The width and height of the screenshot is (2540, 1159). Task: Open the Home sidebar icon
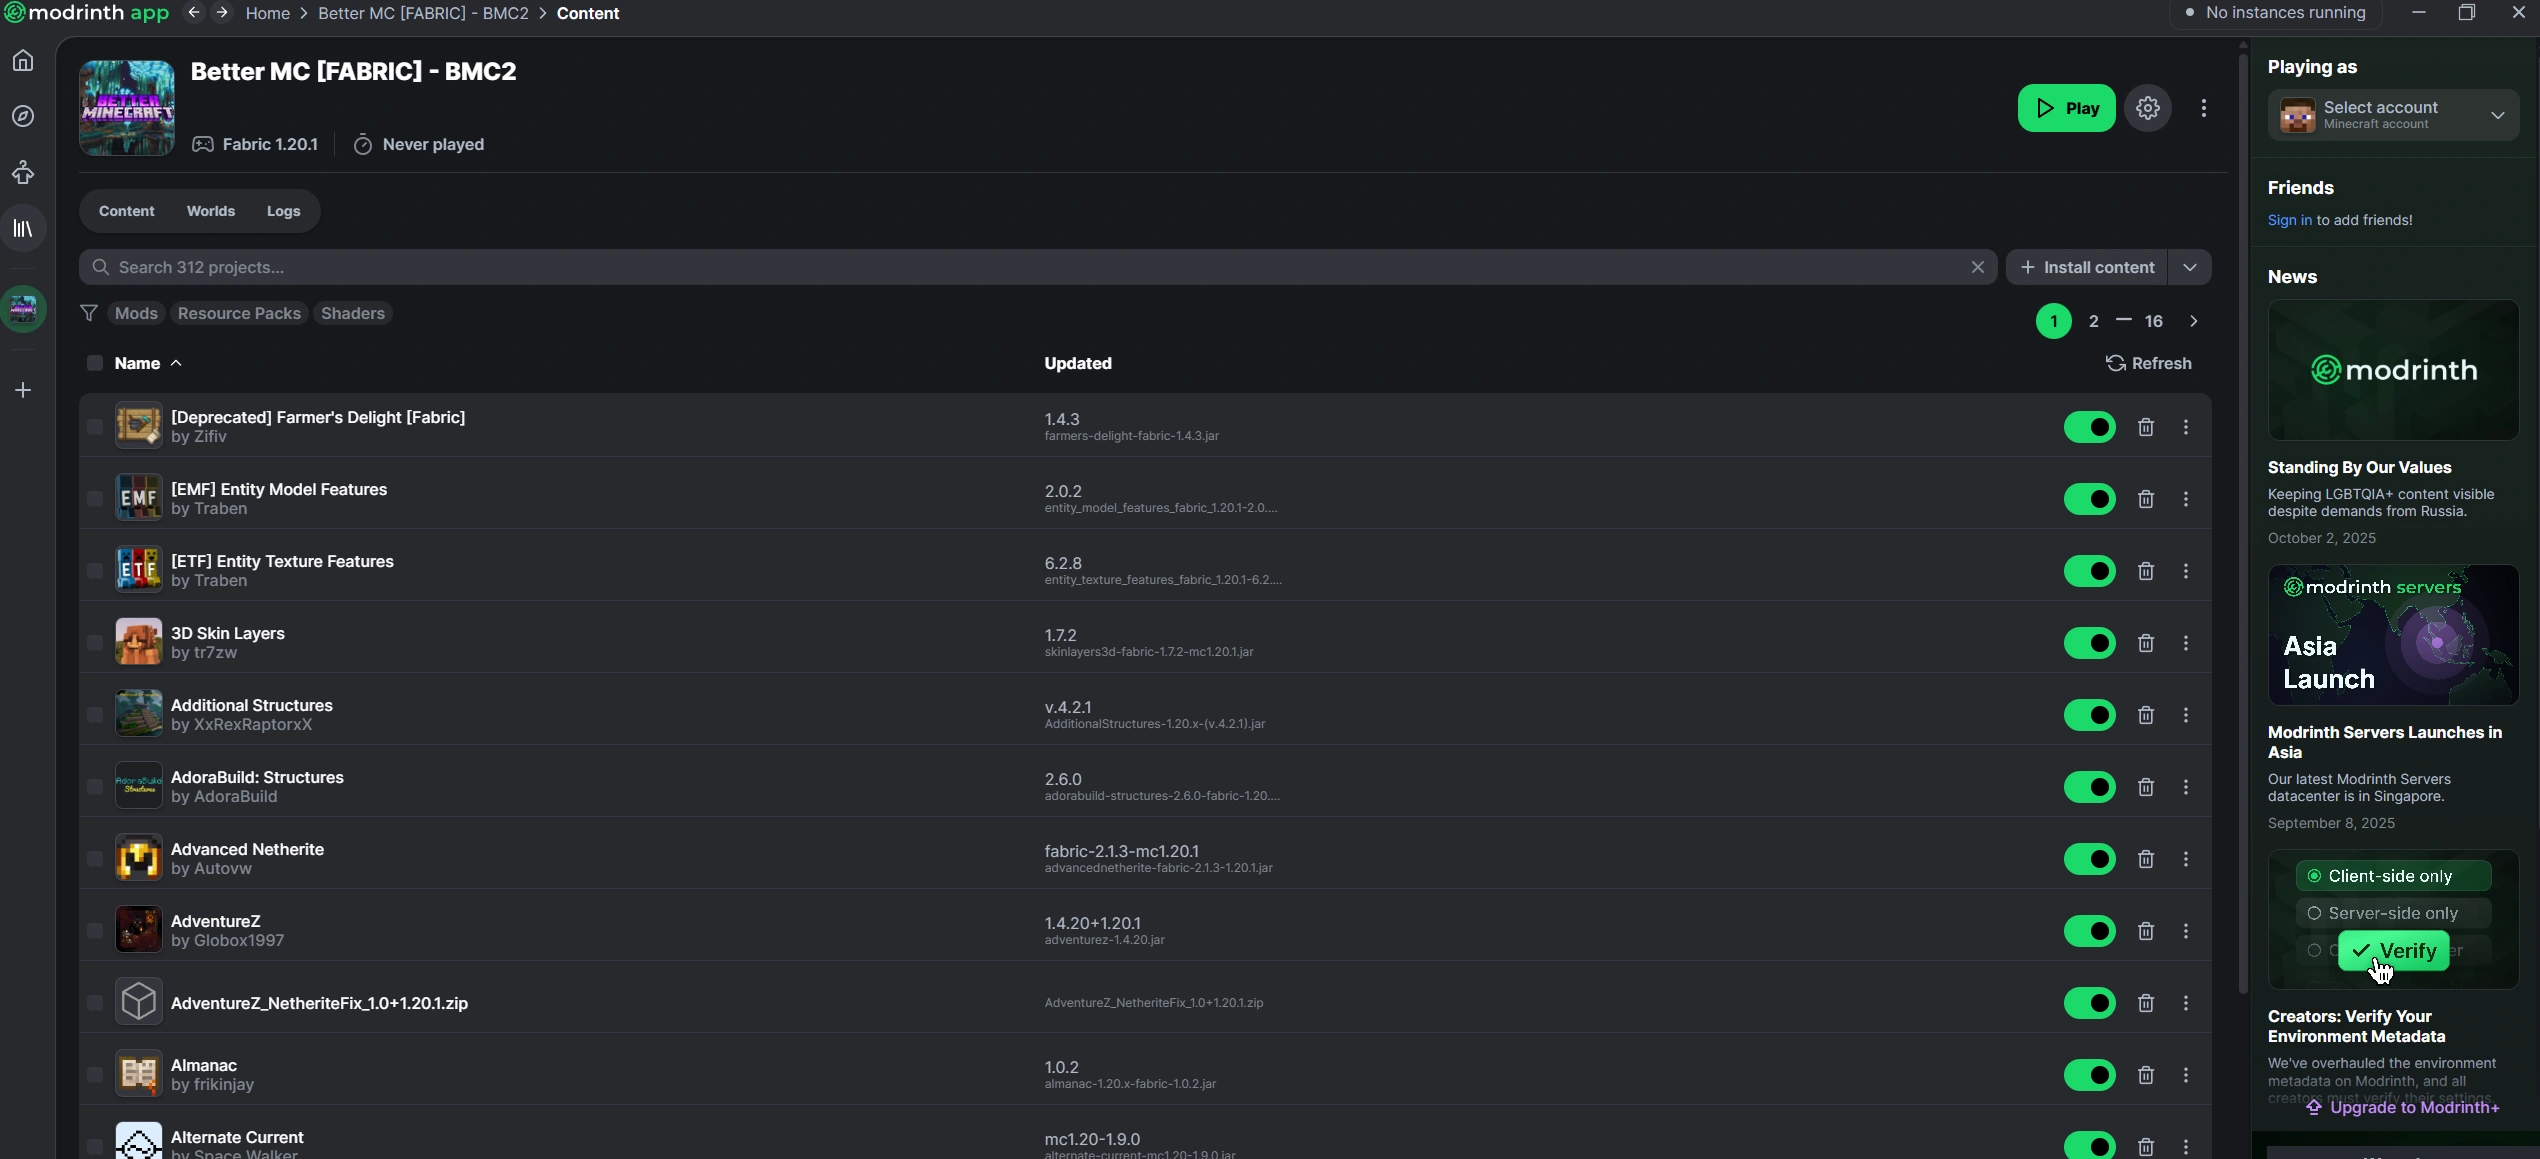tap(23, 61)
